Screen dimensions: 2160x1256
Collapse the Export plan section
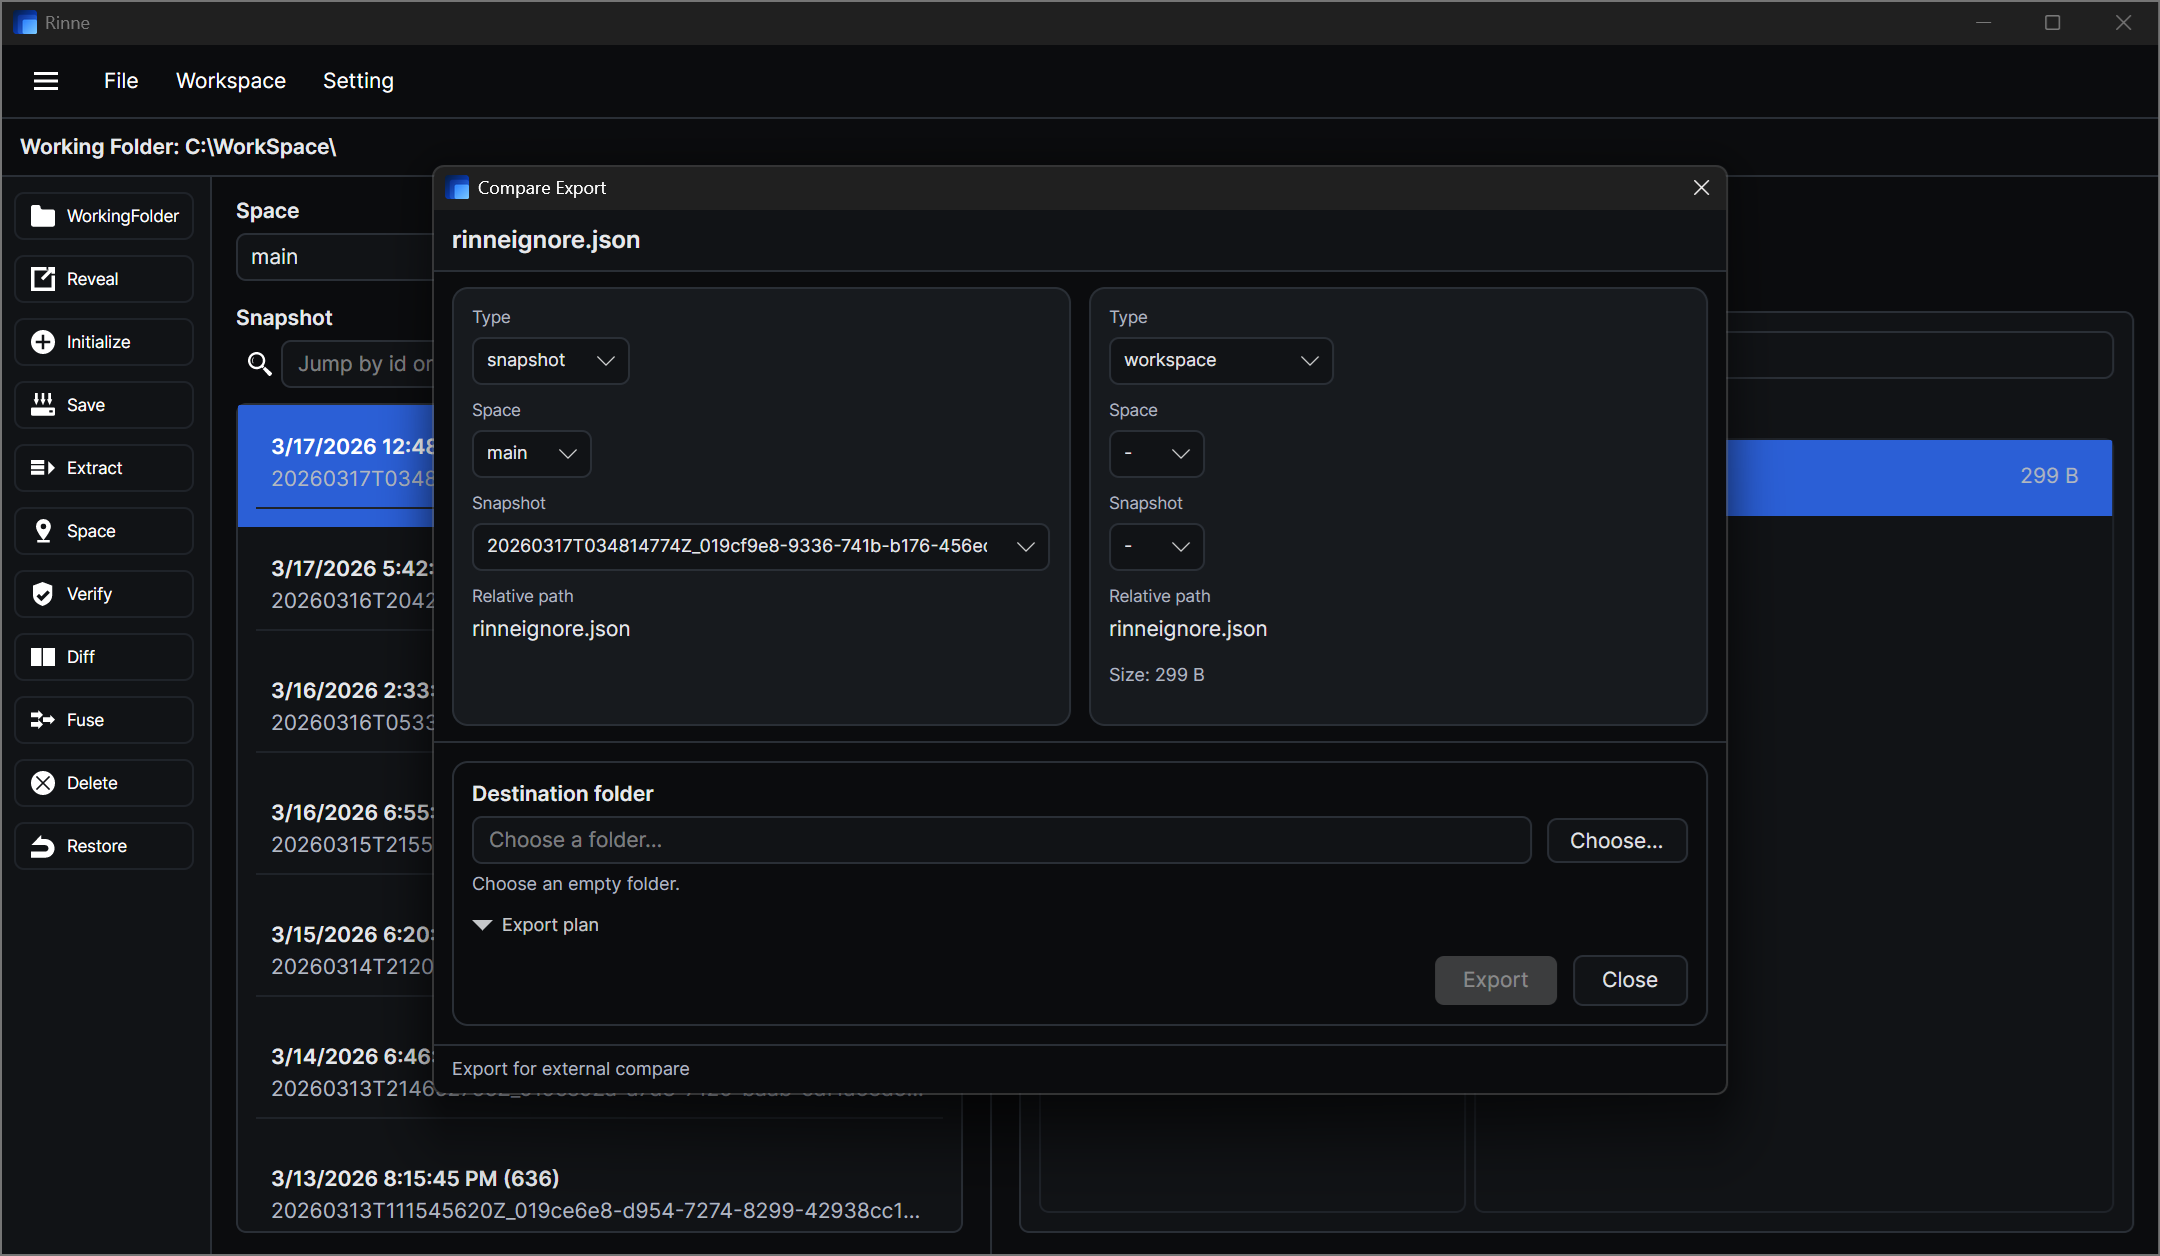(x=535, y=924)
